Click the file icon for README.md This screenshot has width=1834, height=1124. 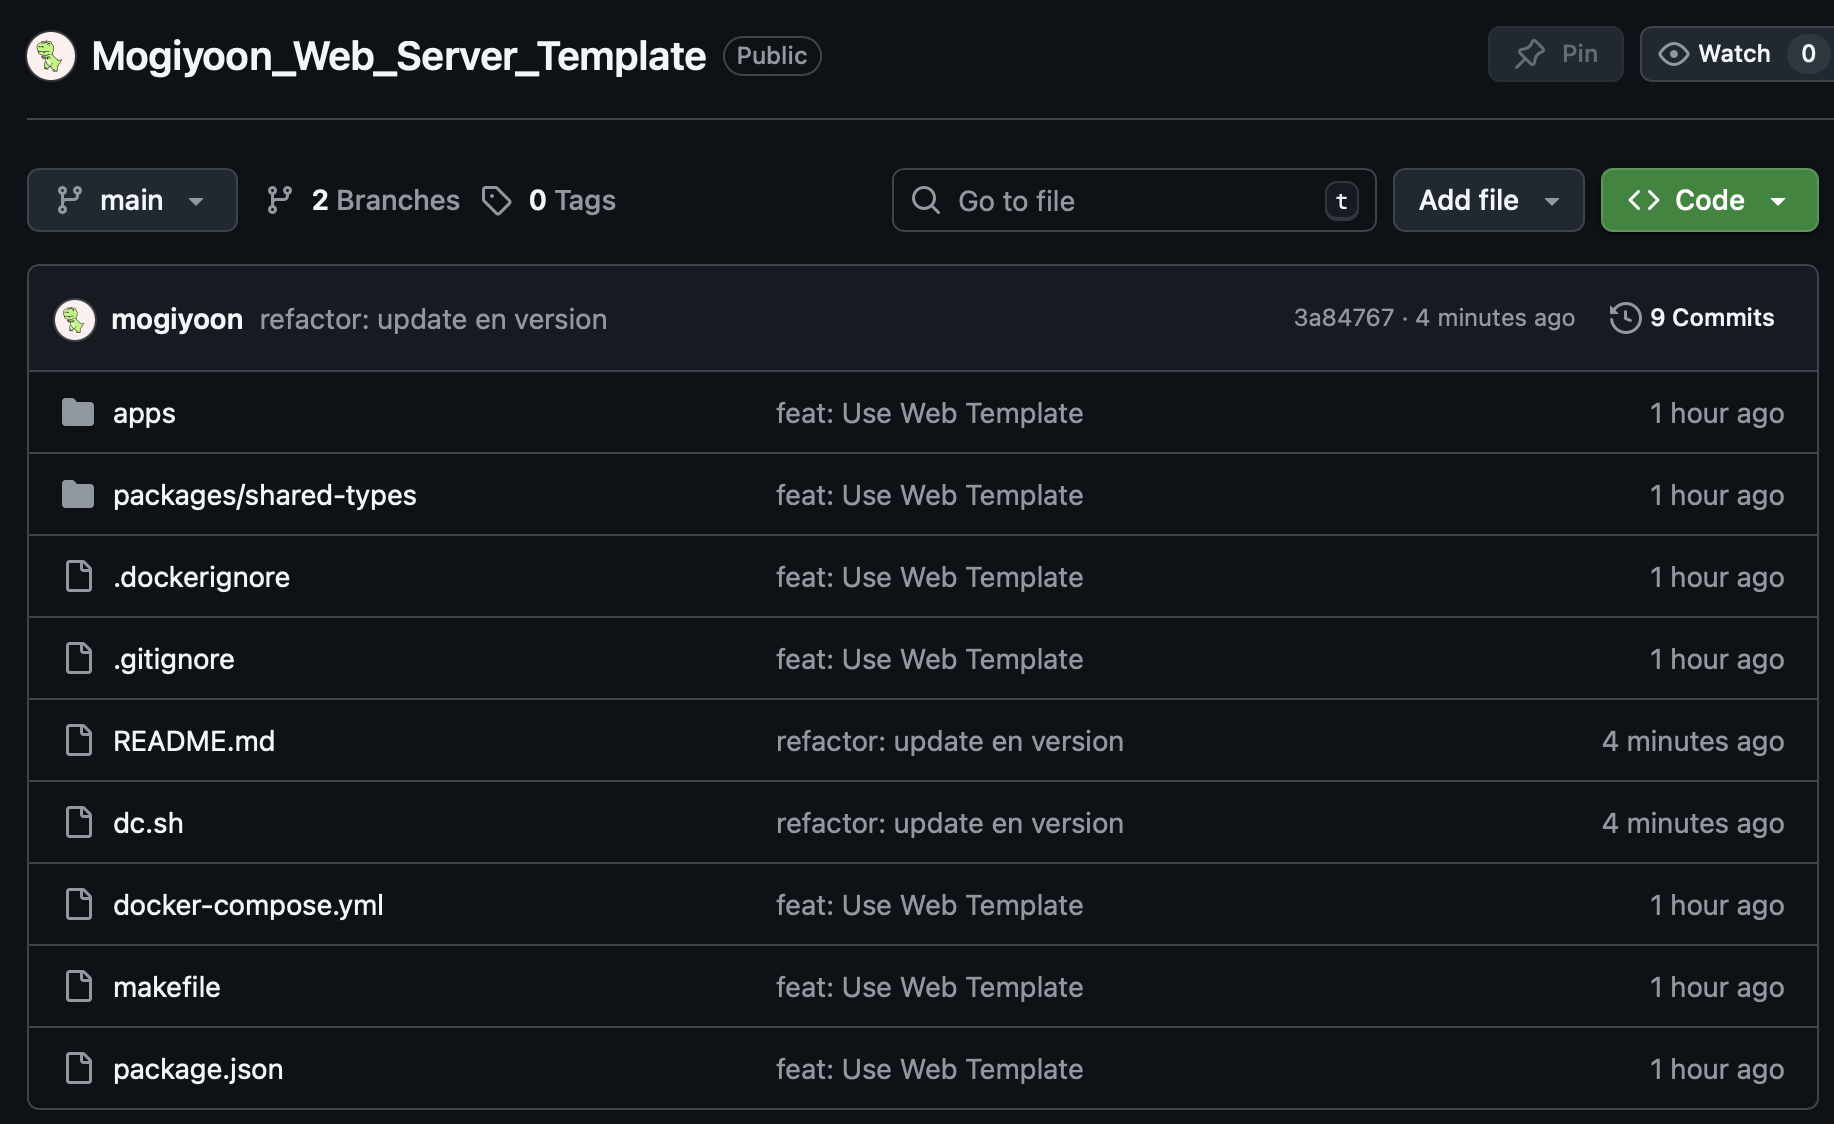point(78,741)
